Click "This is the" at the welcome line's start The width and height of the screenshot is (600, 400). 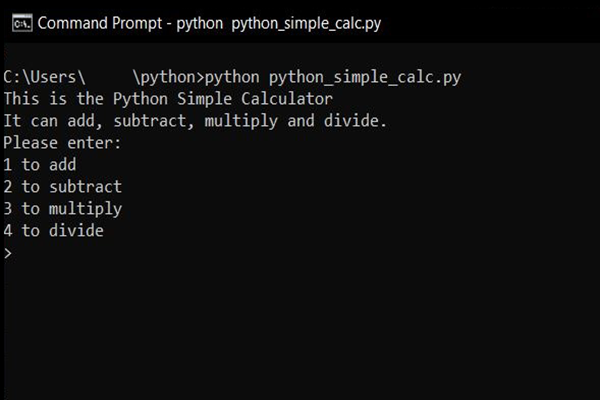tap(54, 99)
